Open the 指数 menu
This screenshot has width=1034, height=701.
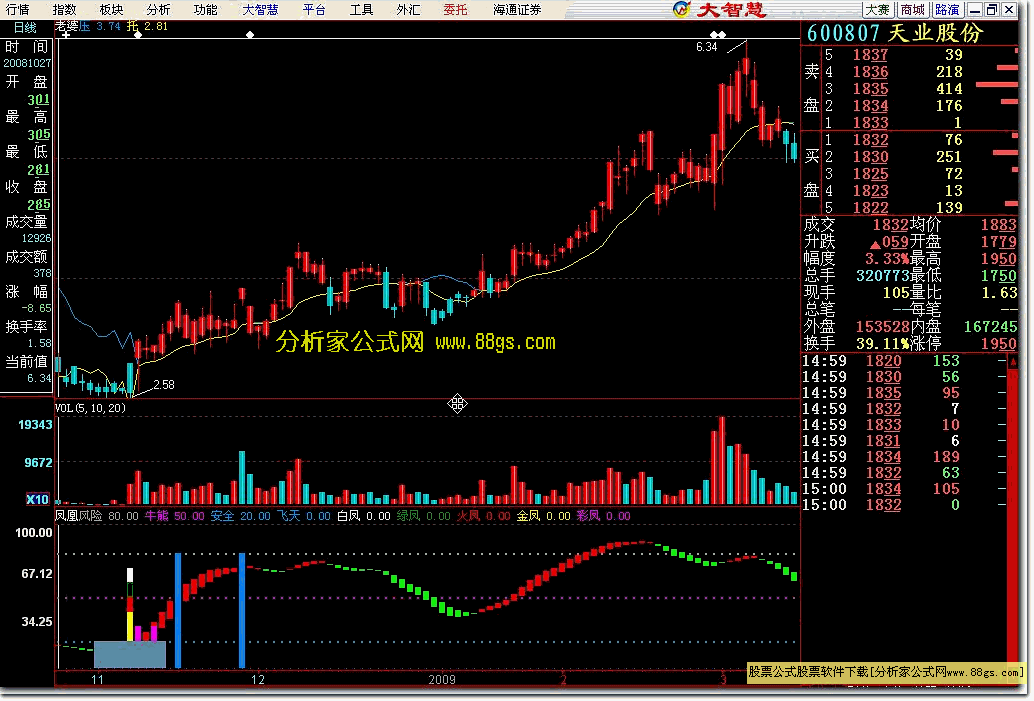point(65,9)
